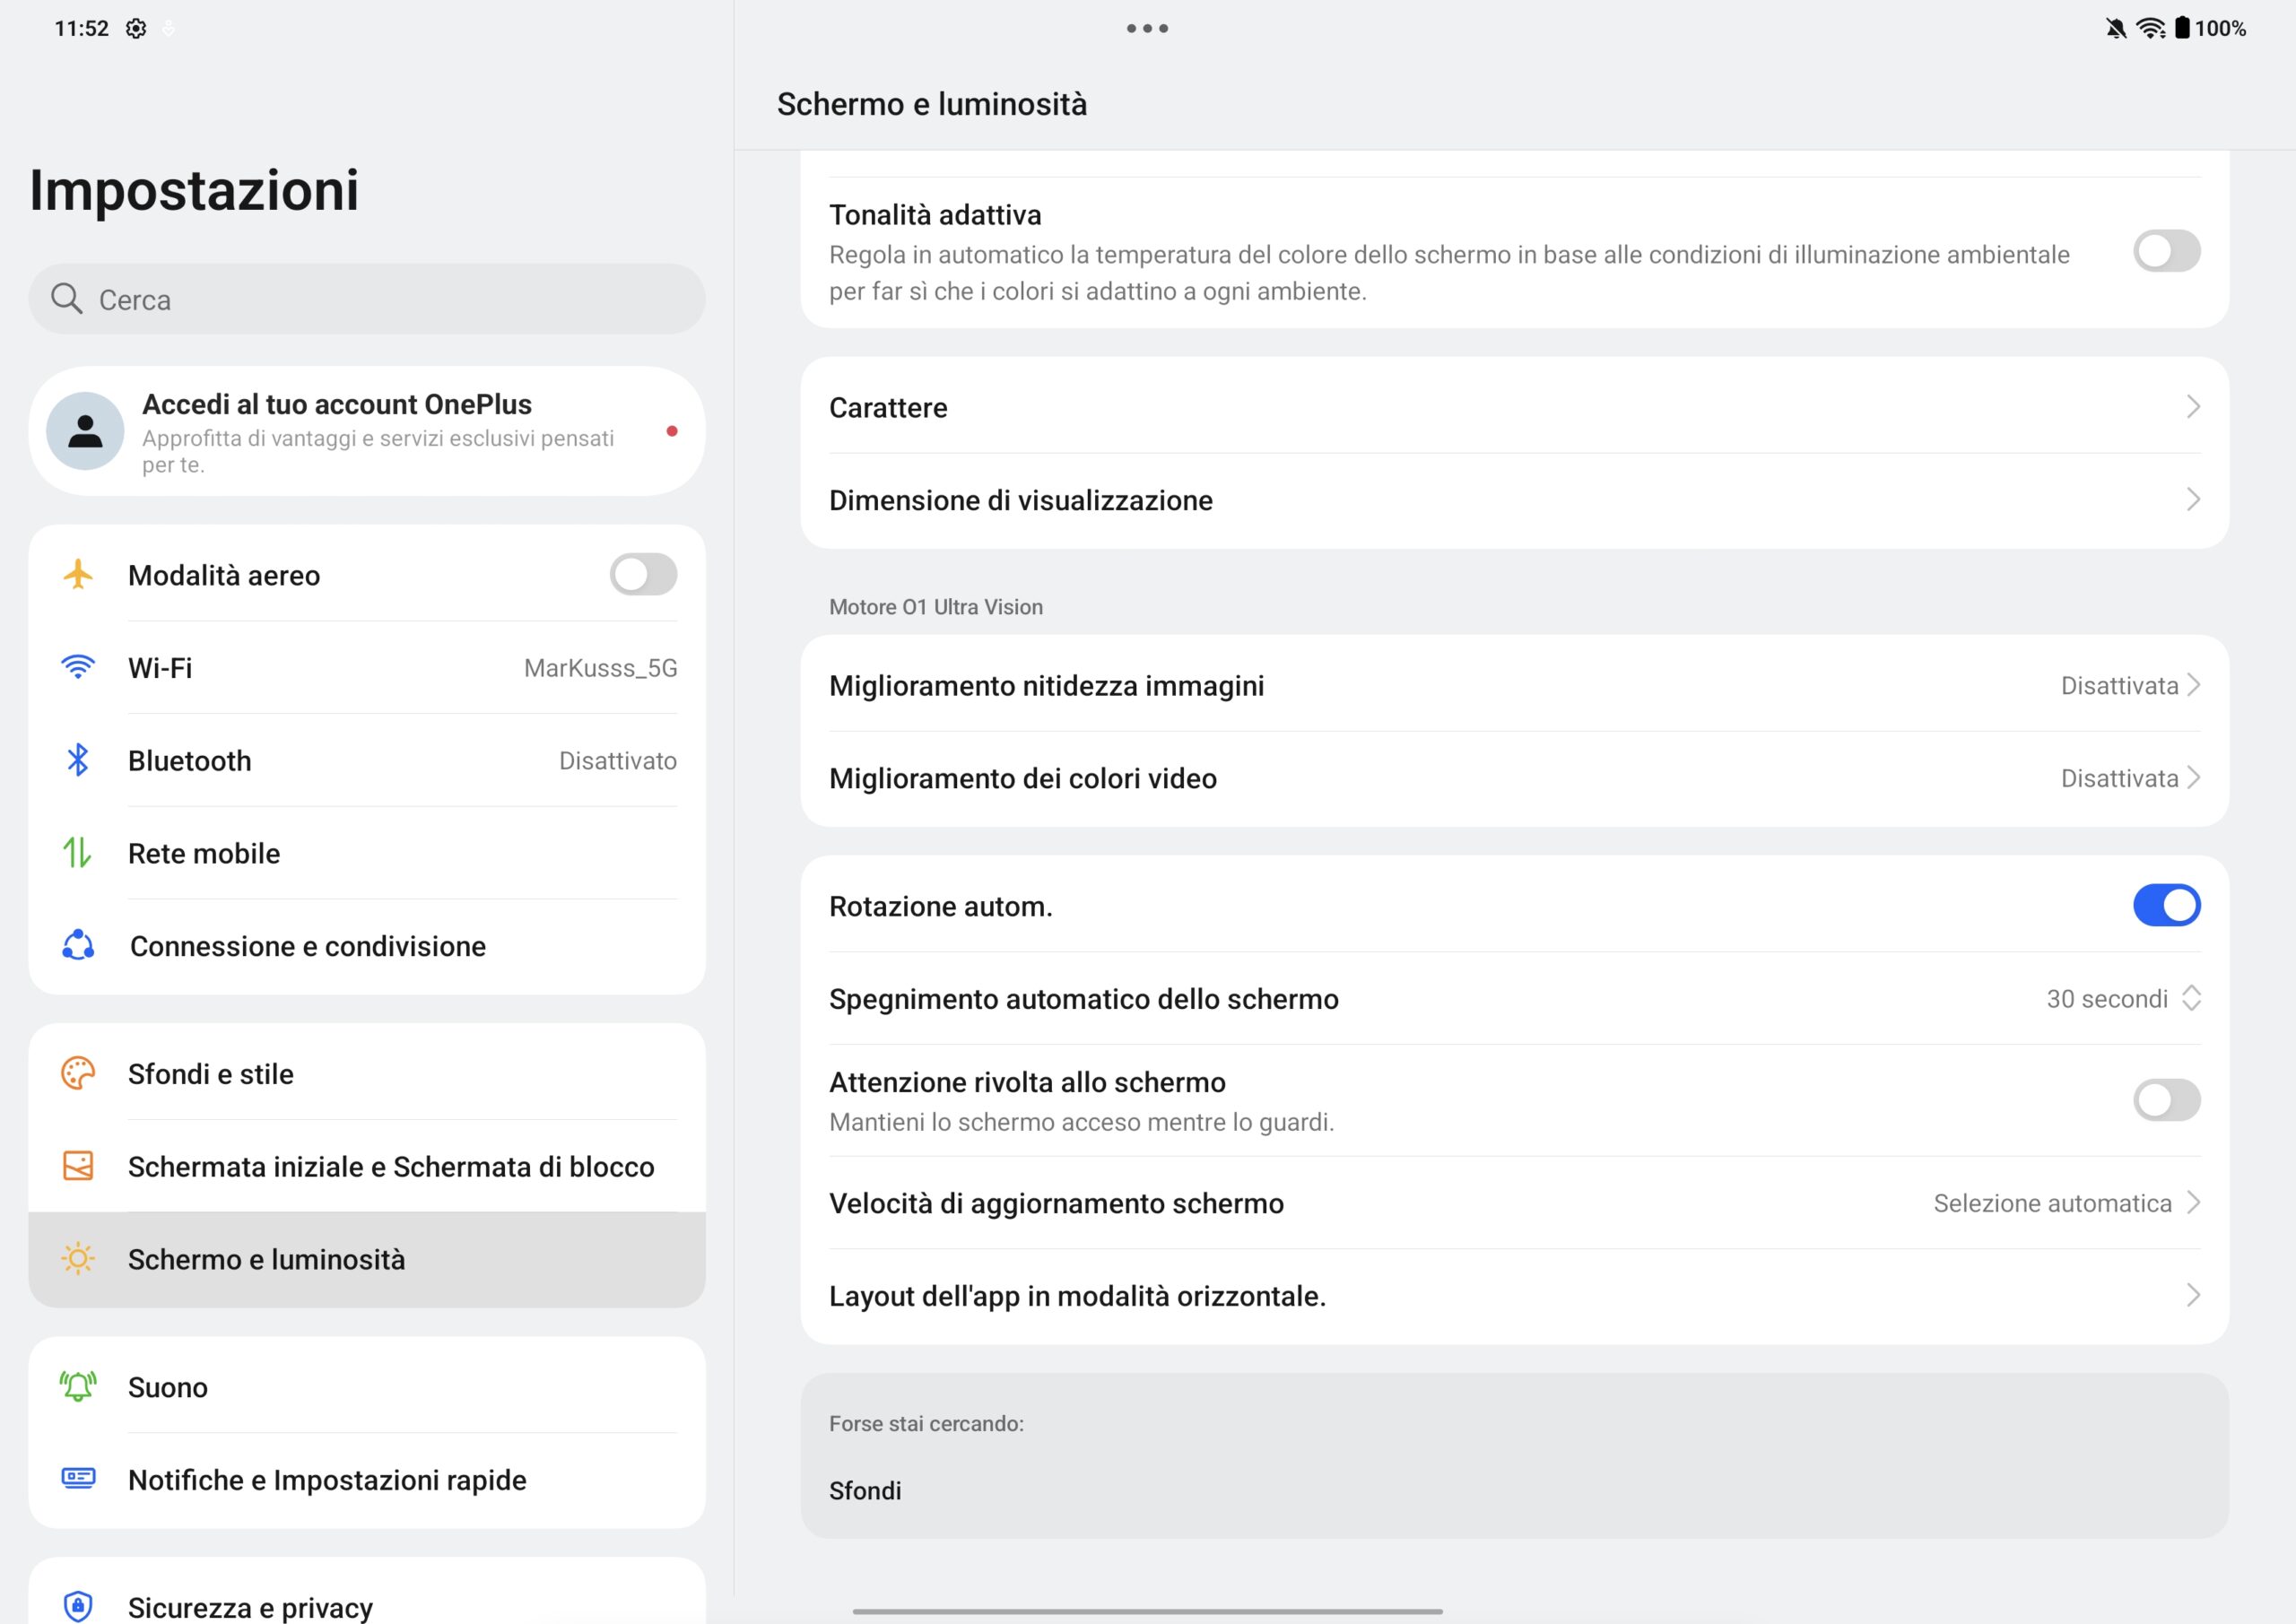This screenshot has width=2296, height=1624.
Task: Open Dimensione di visualizzazione chevron
Action: click(2192, 499)
